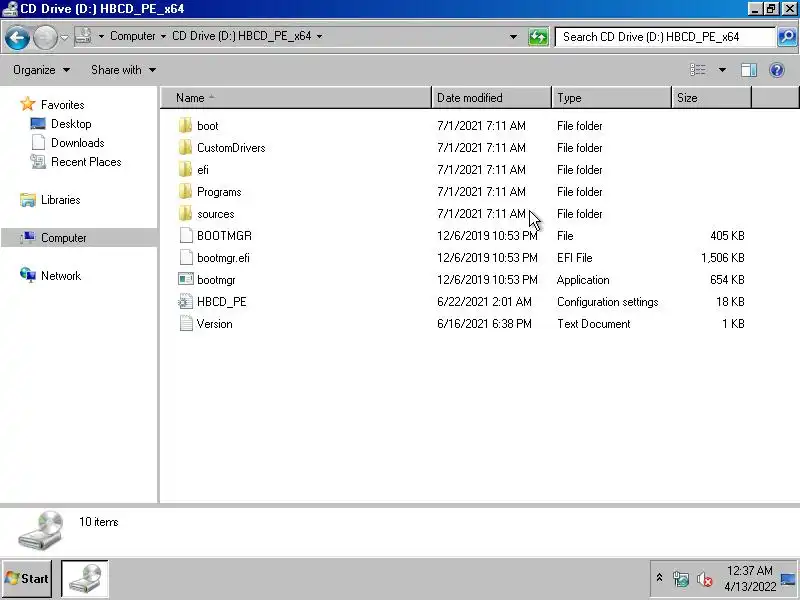Click the '6/16/2021 6:38 PM' date cell
The image size is (800, 600).
coord(484,324)
